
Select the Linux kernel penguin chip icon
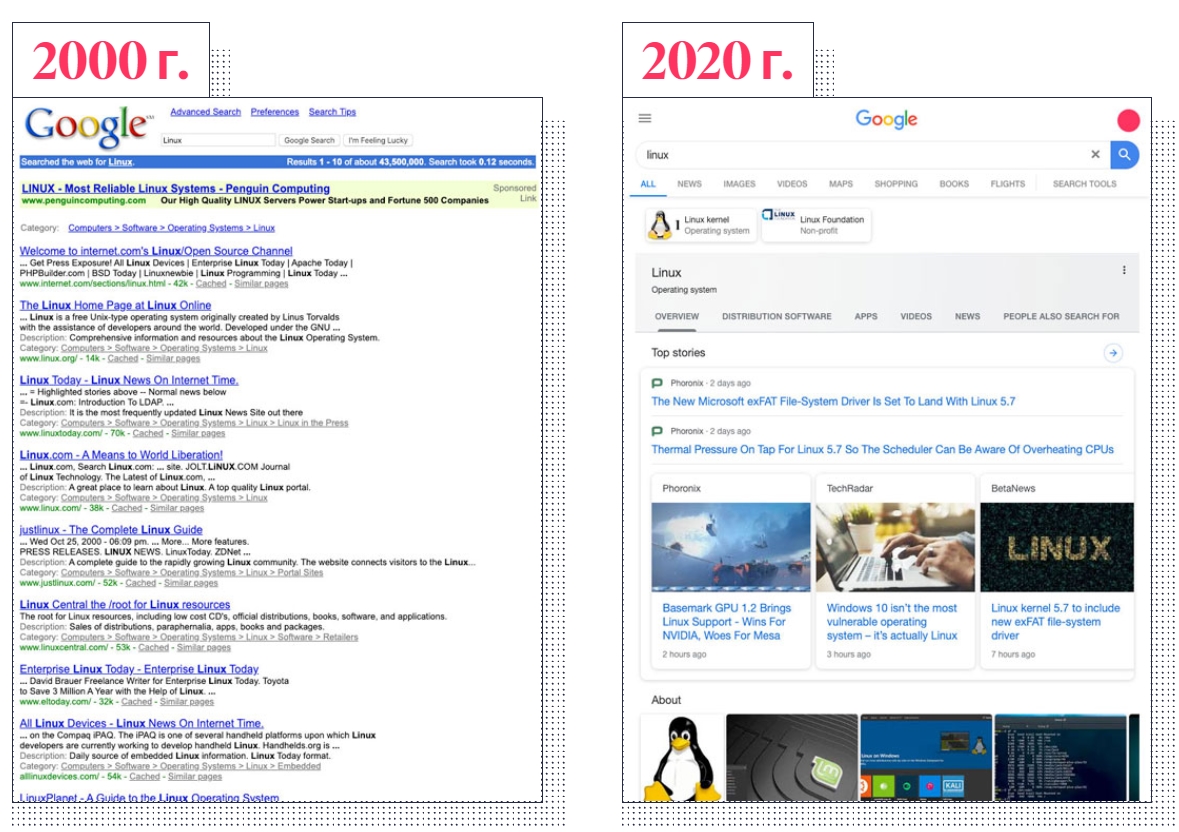pos(660,225)
